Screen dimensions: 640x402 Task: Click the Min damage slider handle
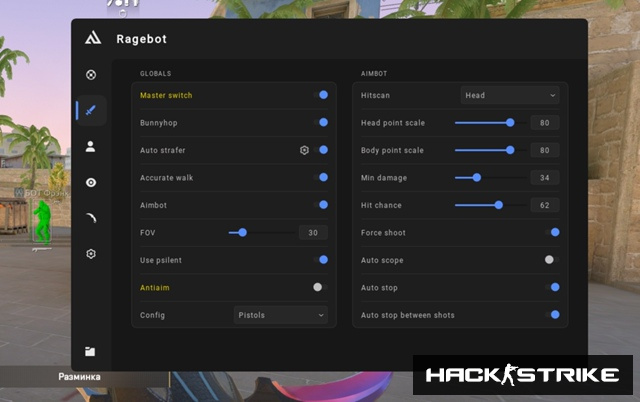[x=476, y=177]
